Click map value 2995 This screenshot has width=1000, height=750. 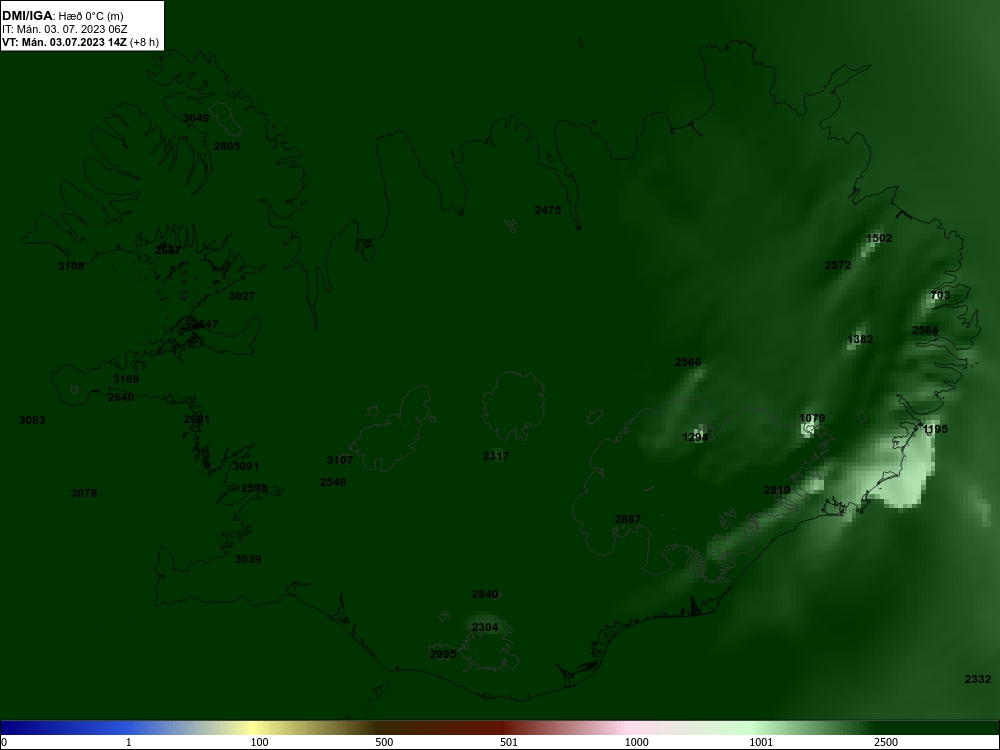tap(443, 654)
